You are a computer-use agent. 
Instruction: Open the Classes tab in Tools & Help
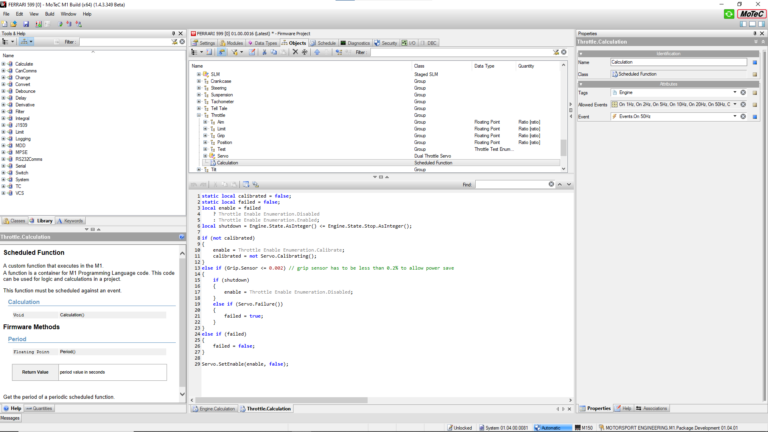[15, 221]
